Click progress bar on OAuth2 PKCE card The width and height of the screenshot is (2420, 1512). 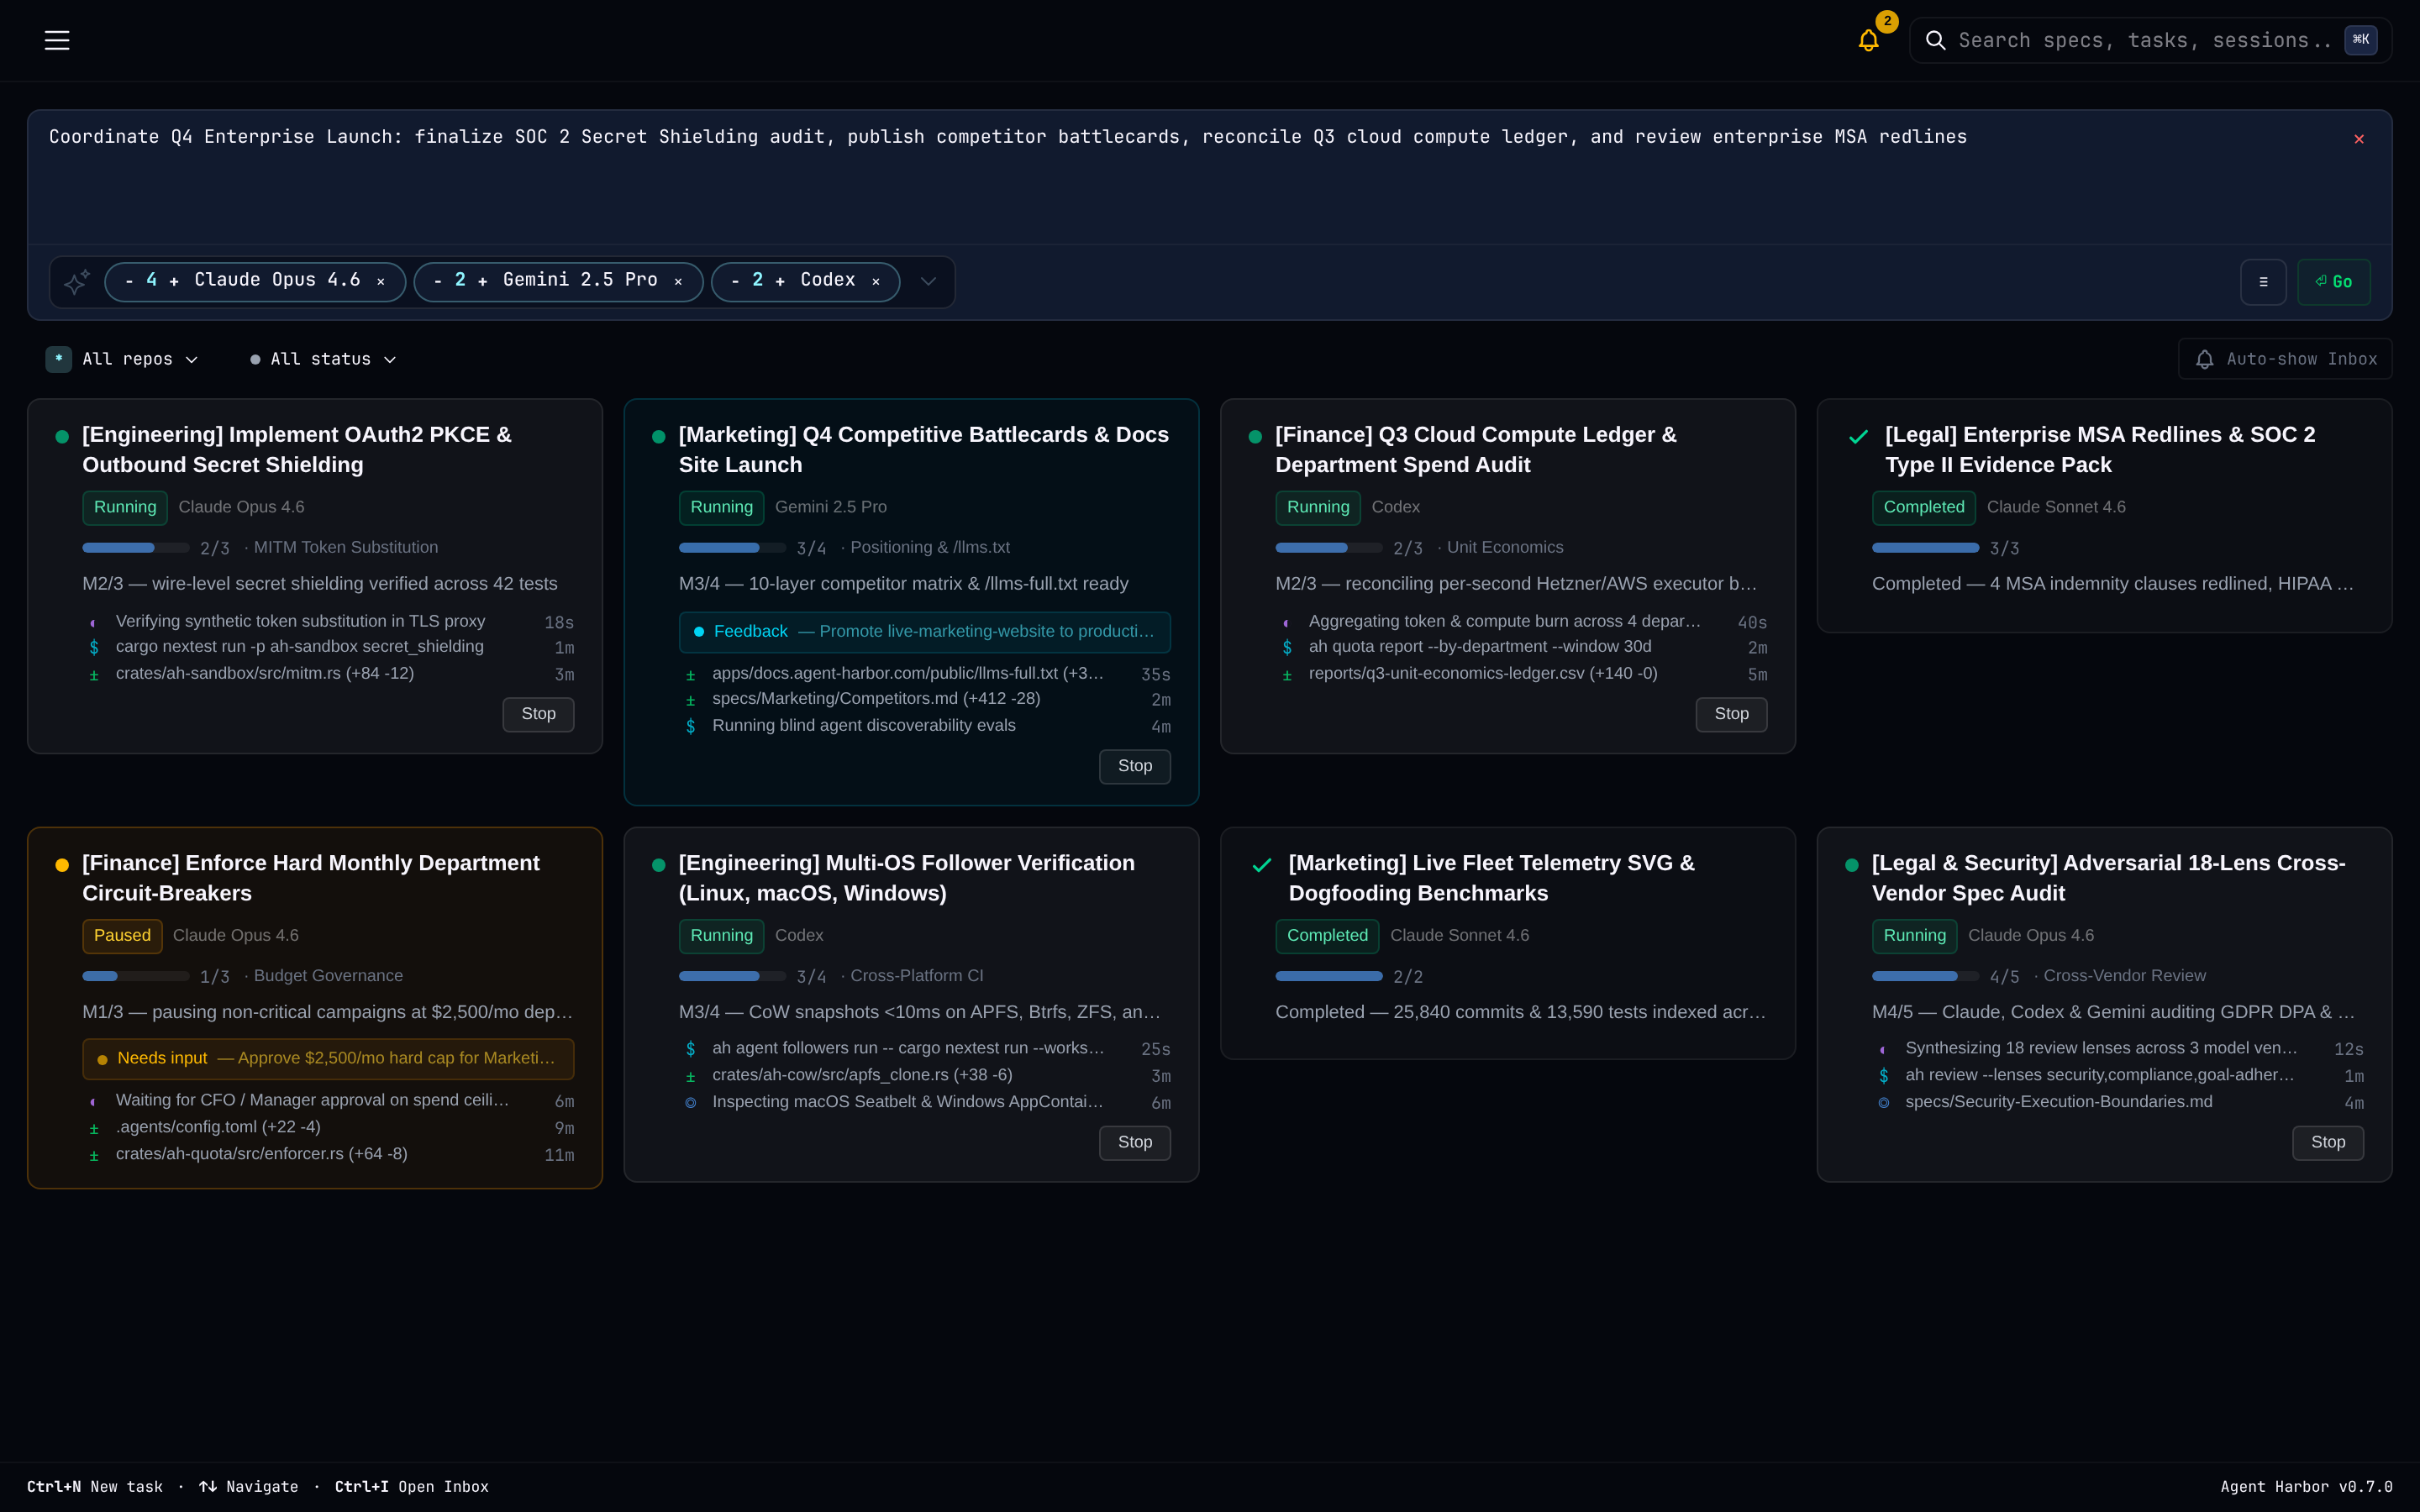136,548
